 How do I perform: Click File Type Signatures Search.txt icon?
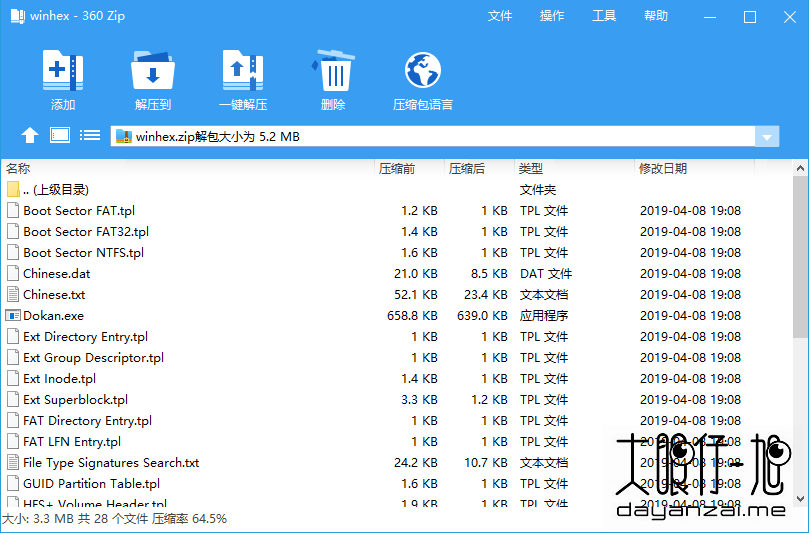click(13, 462)
